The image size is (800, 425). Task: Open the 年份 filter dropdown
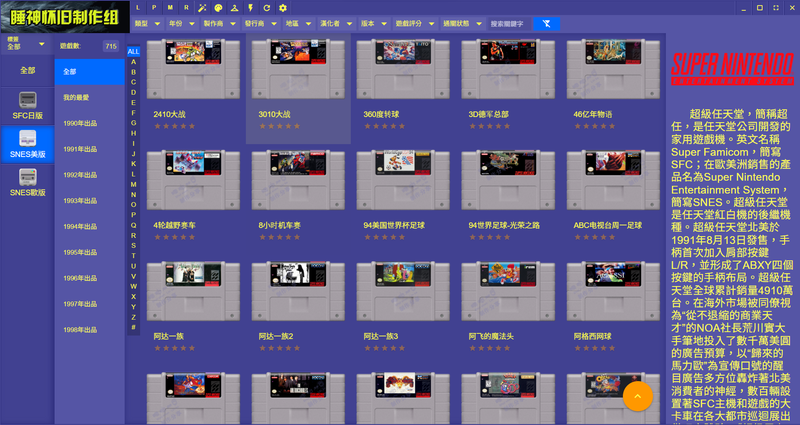click(x=182, y=23)
